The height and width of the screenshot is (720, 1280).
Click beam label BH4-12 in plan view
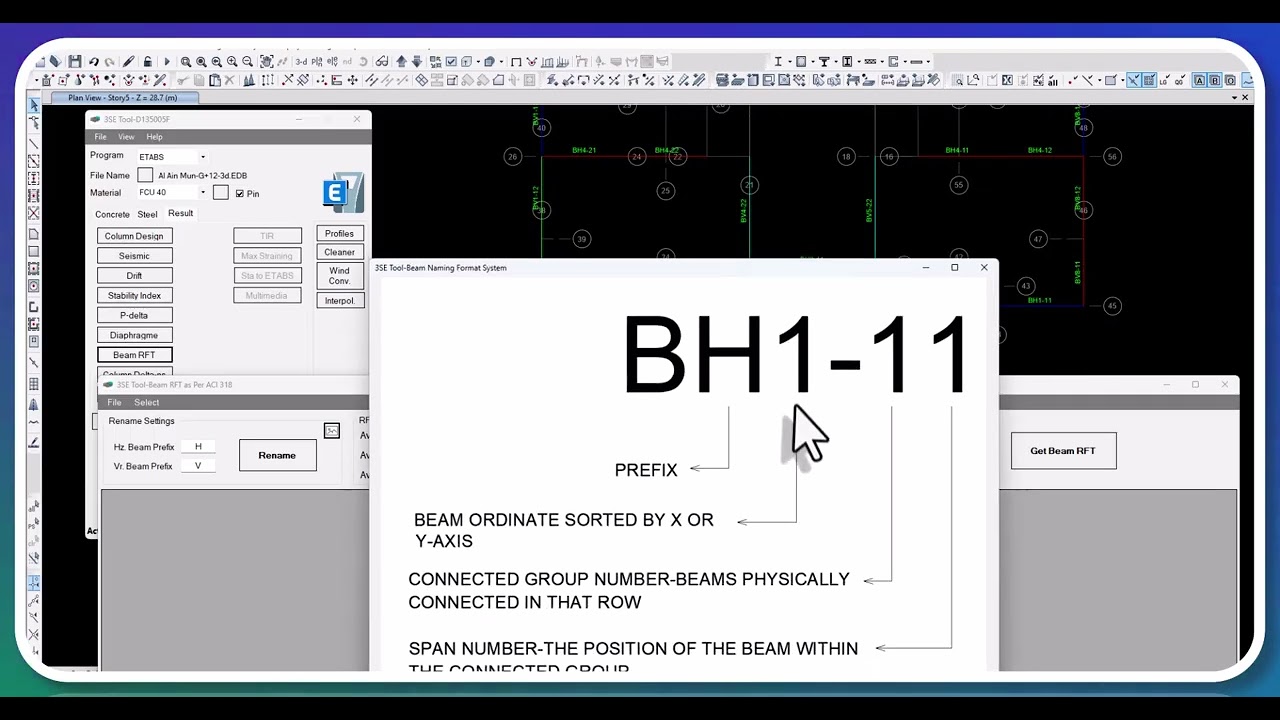click(1040, 150)
